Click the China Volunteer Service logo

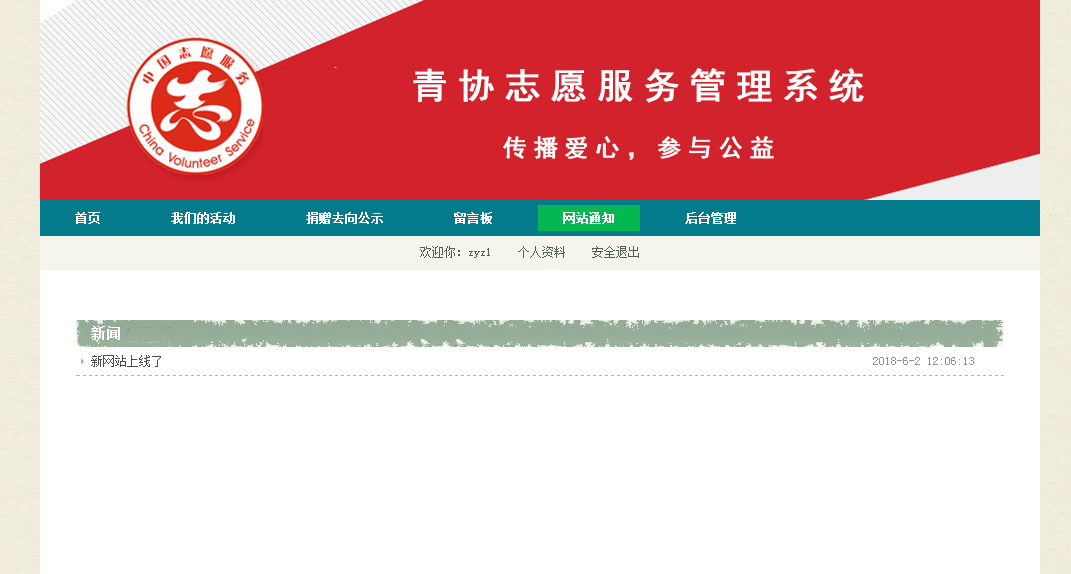point(195,106)
